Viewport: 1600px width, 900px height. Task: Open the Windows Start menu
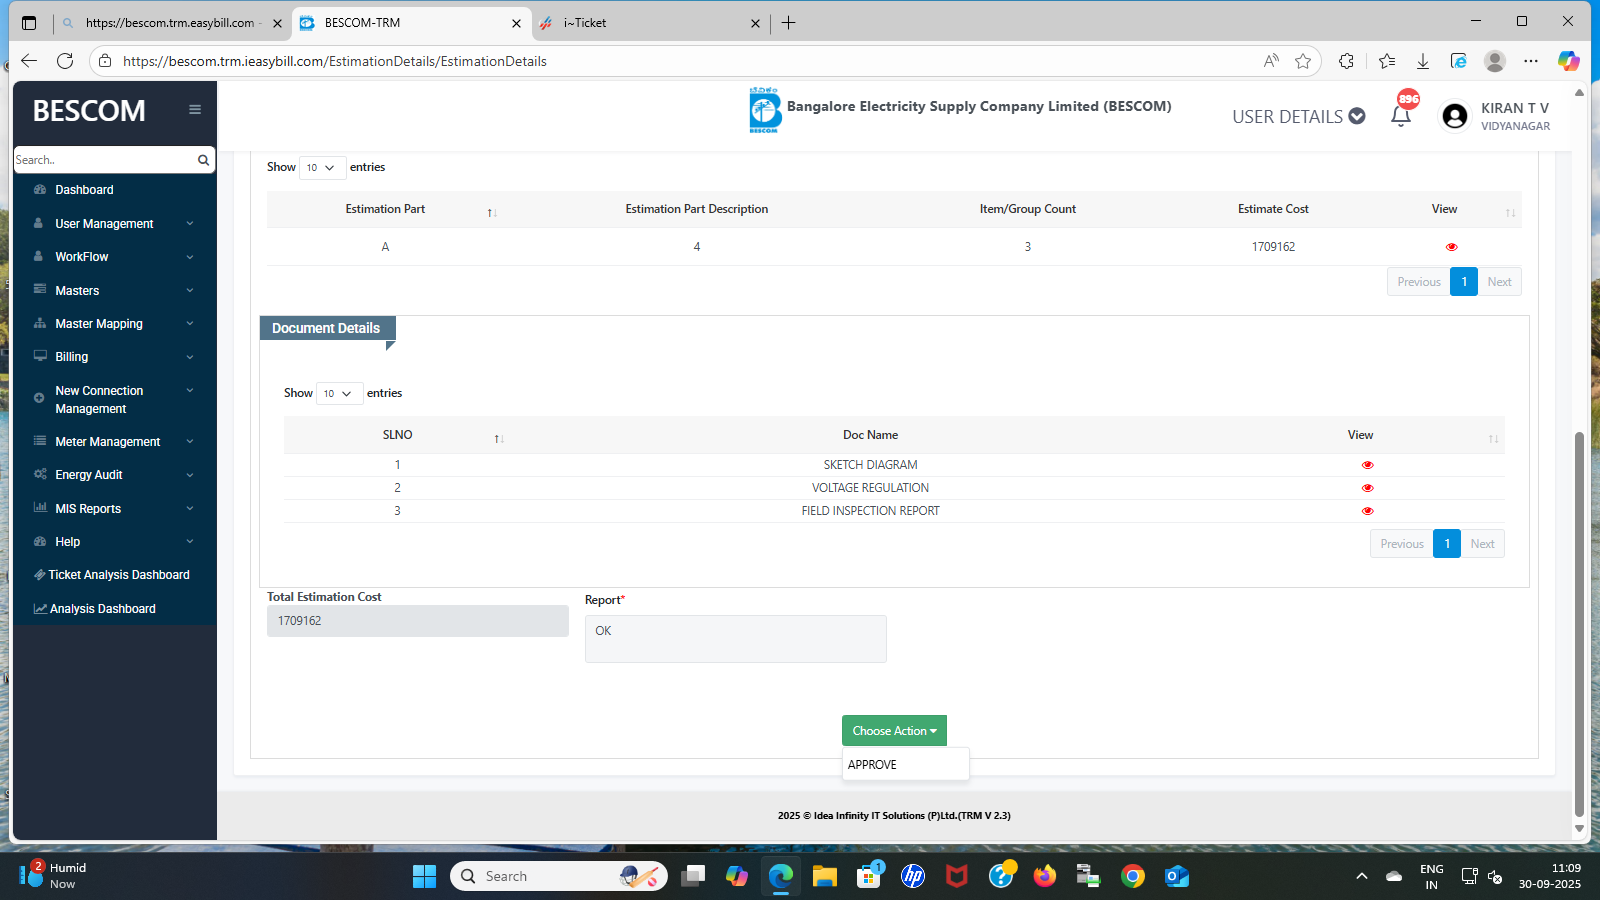tap(424, 876)
